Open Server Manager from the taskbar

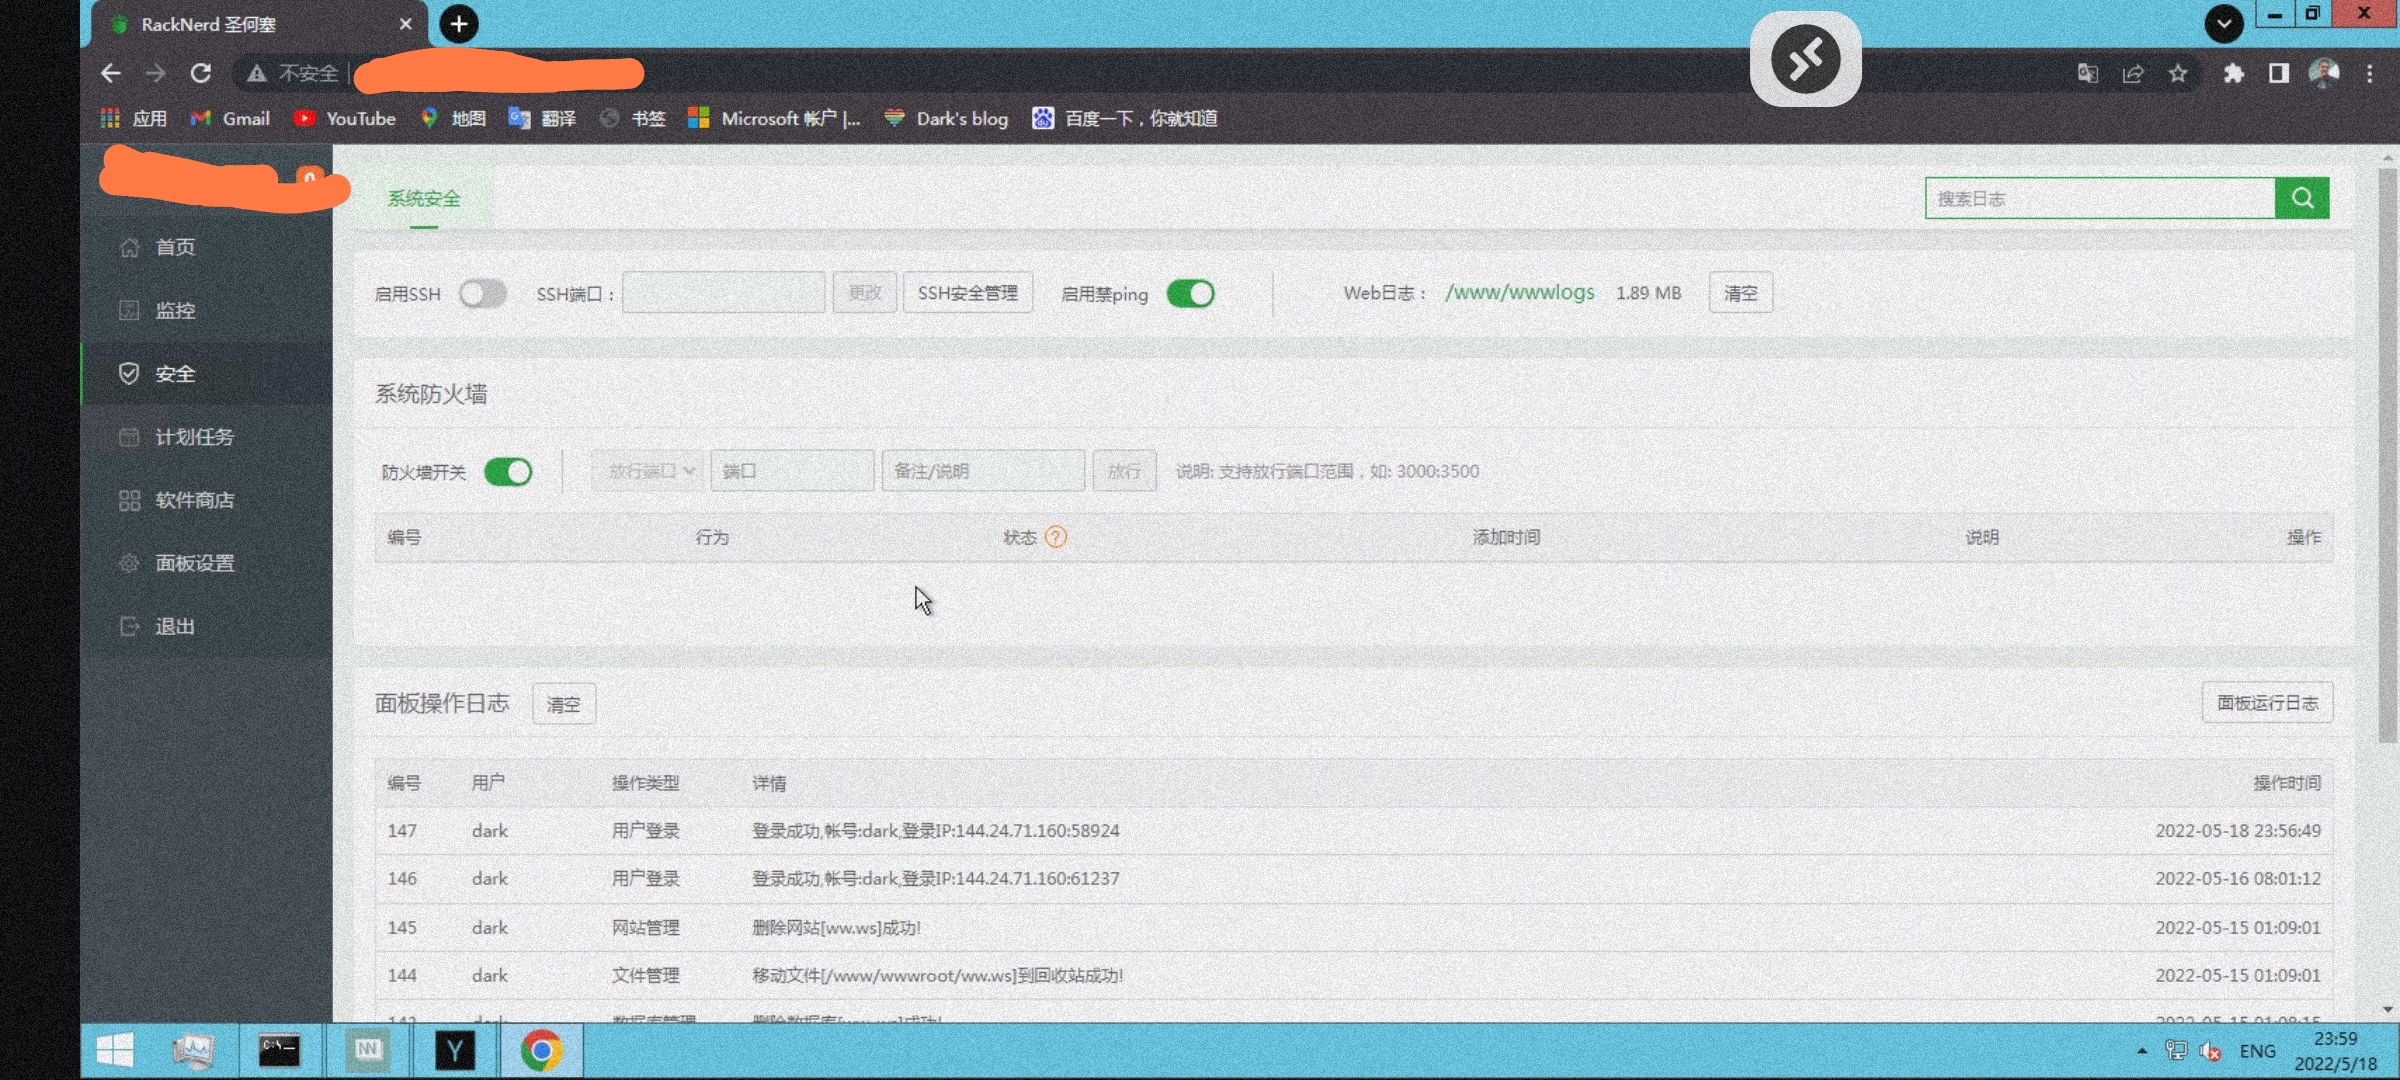click(193, 1051)
